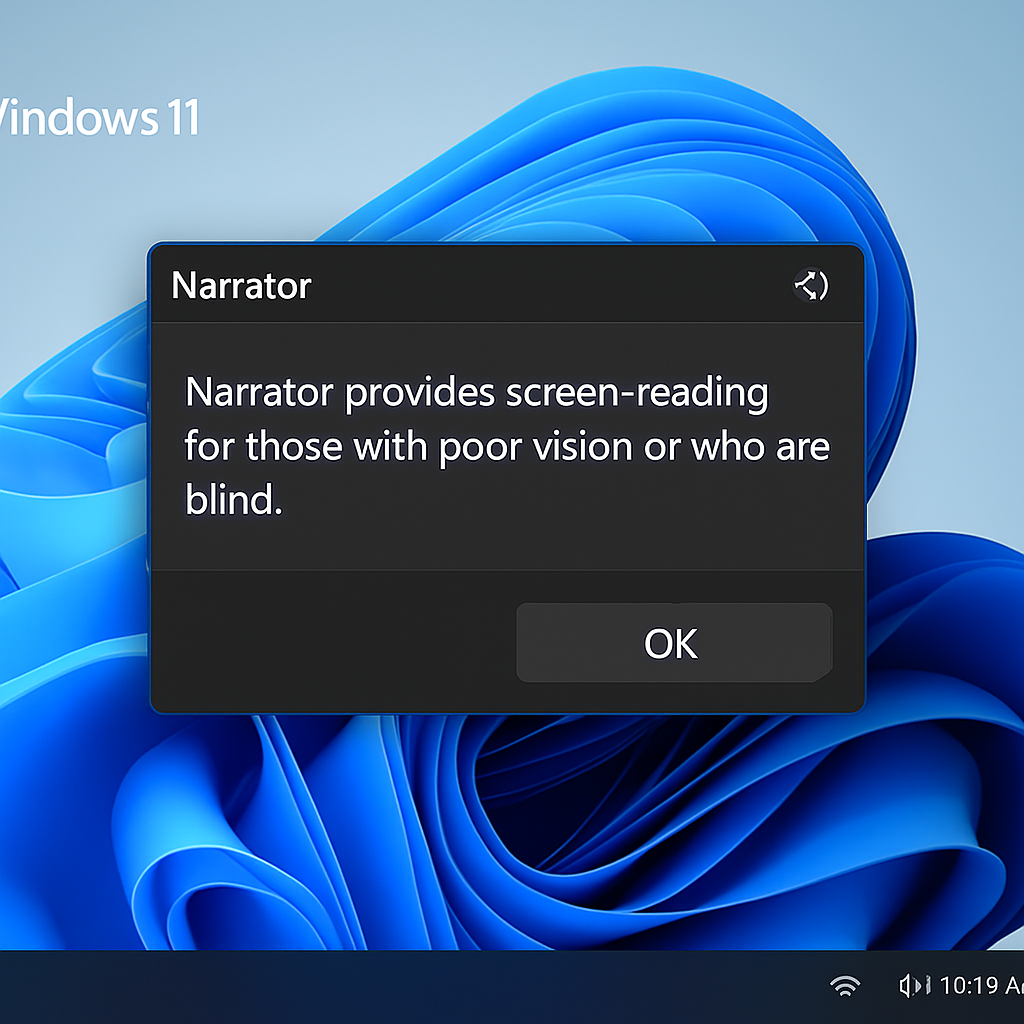Click the Narrator title text of dialog
1024x1024 pixels.
(x=241, y=286)
